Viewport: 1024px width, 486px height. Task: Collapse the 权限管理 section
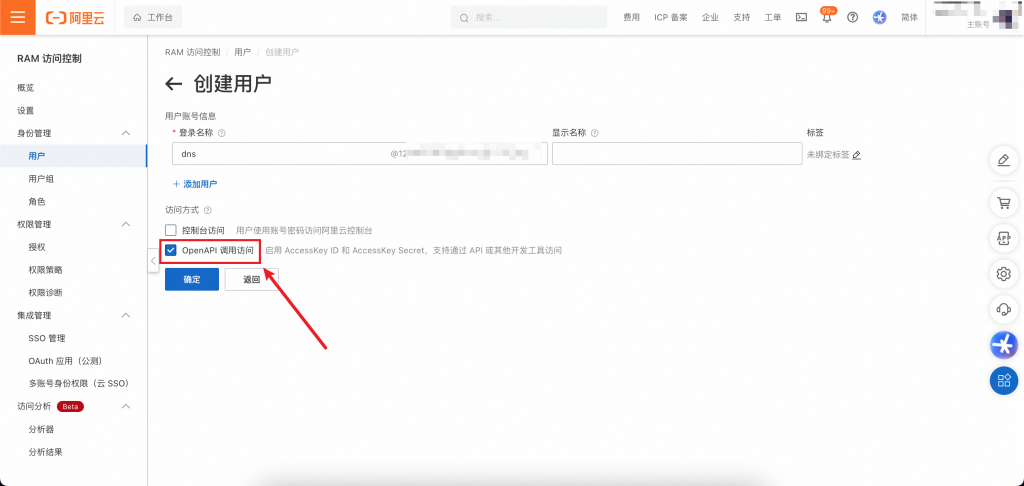pos(126,224)
